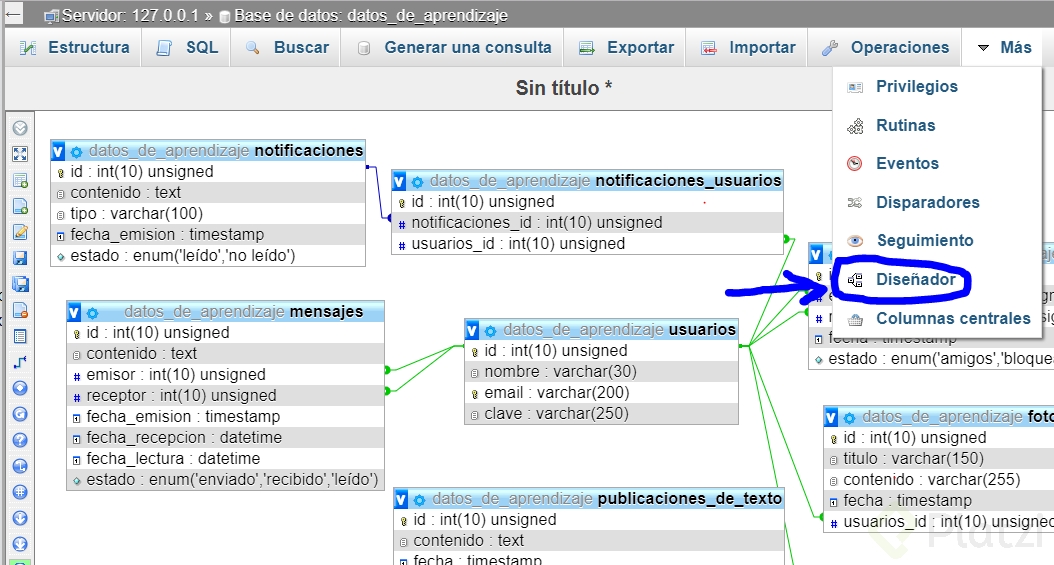Click the Save page as icon
The width and height of the screenshot is (1054, 565).
click(x=20, y=284)
